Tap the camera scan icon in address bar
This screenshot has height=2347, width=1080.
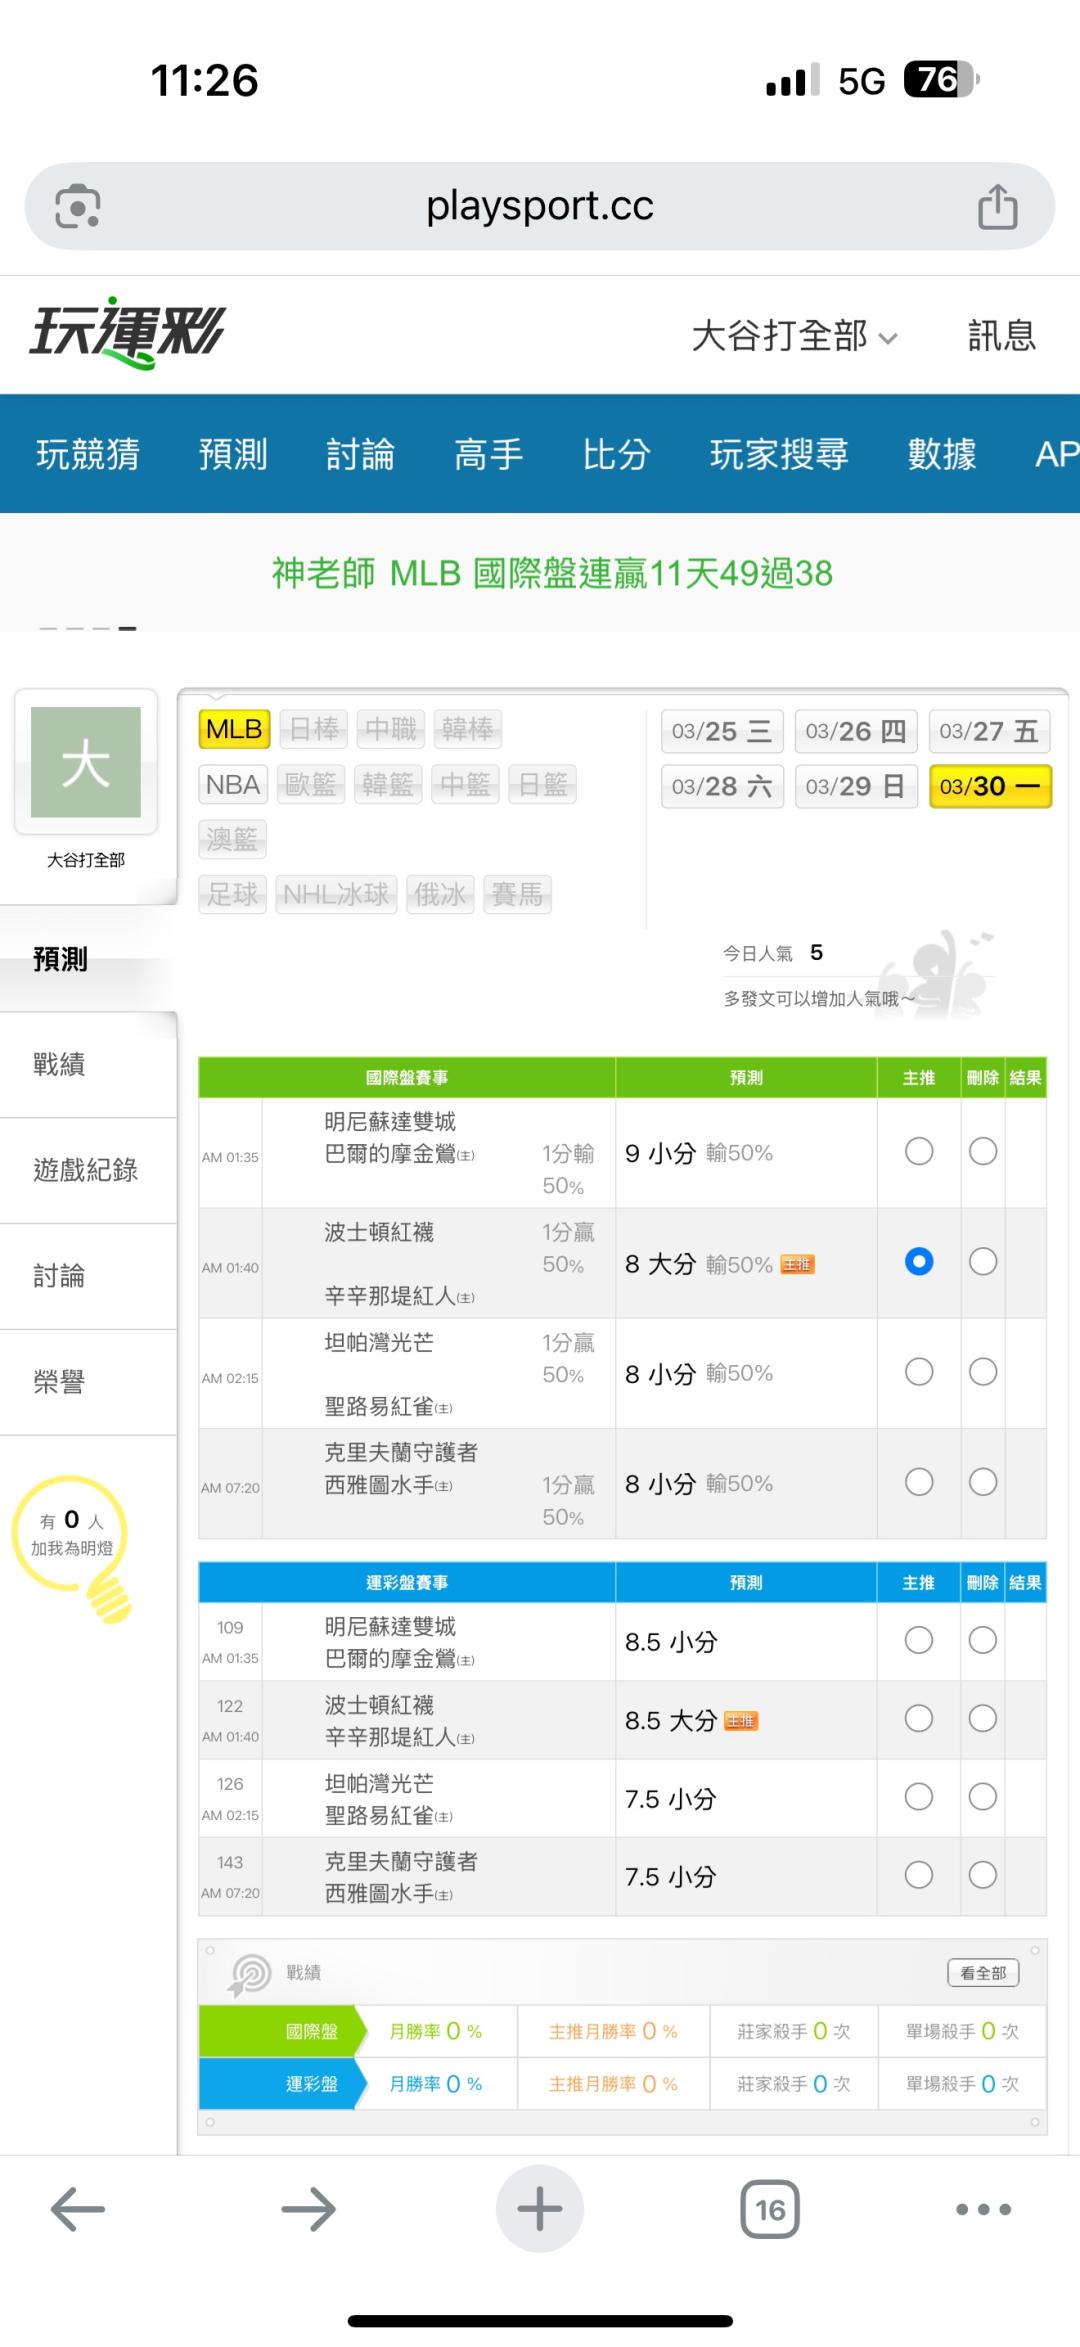(x=77, y=207)
